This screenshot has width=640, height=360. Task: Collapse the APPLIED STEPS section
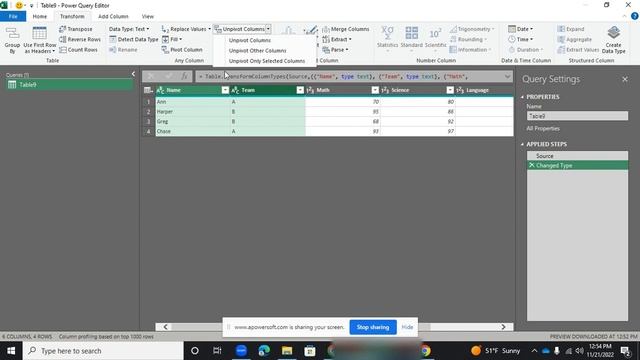click(x=522, y=144)
